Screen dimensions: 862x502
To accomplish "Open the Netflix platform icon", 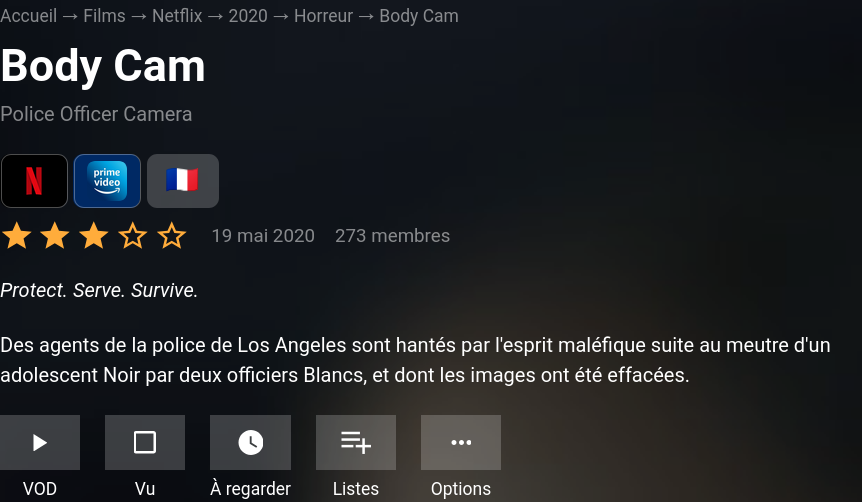I will pyautogui.click(x=34, y=181).
